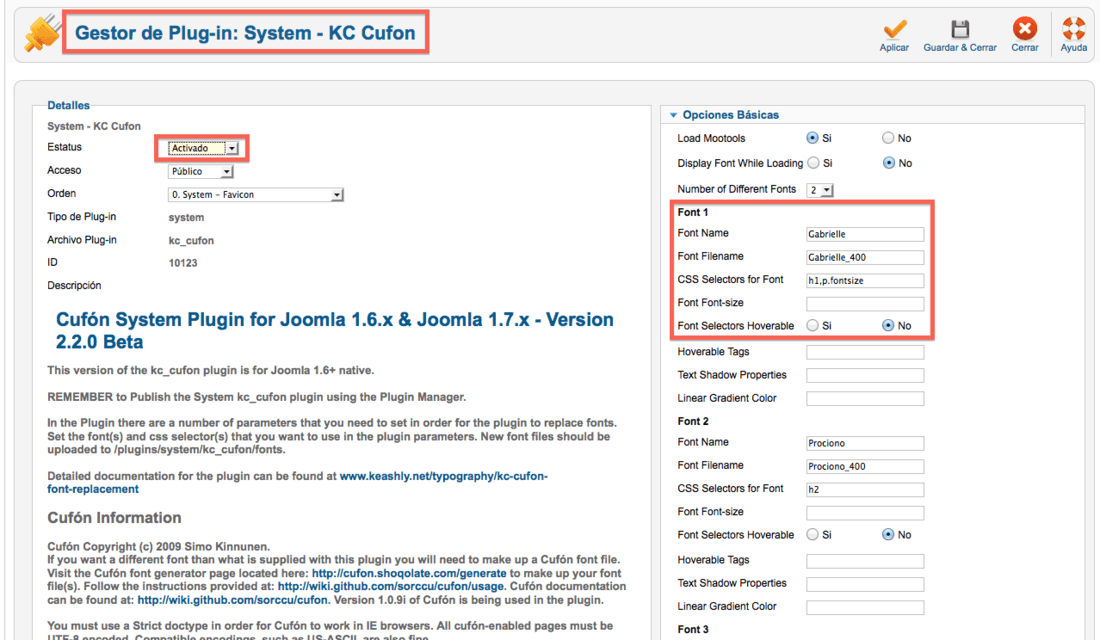The image size is (1100, 640).
Task: Click the Font 1 Text Shadow Properties field
Action: pos(865,375)
